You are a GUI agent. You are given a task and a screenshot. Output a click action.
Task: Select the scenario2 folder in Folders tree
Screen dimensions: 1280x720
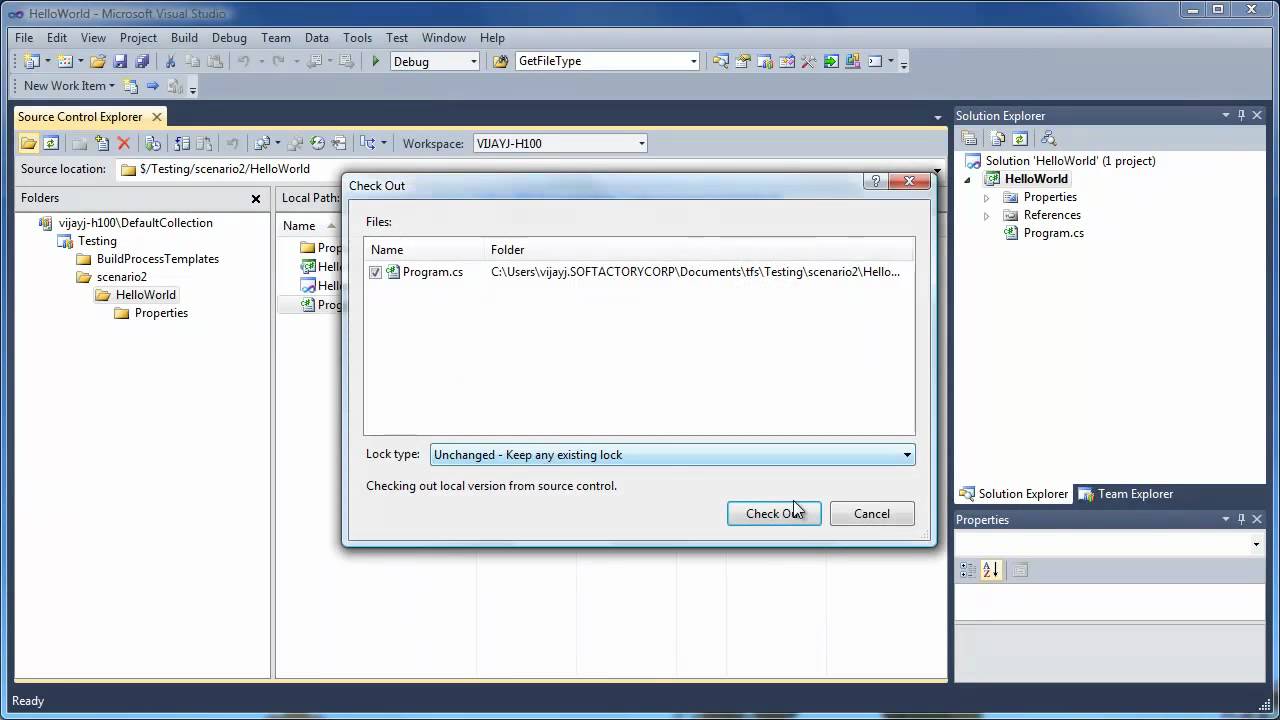tap(121, 277)
